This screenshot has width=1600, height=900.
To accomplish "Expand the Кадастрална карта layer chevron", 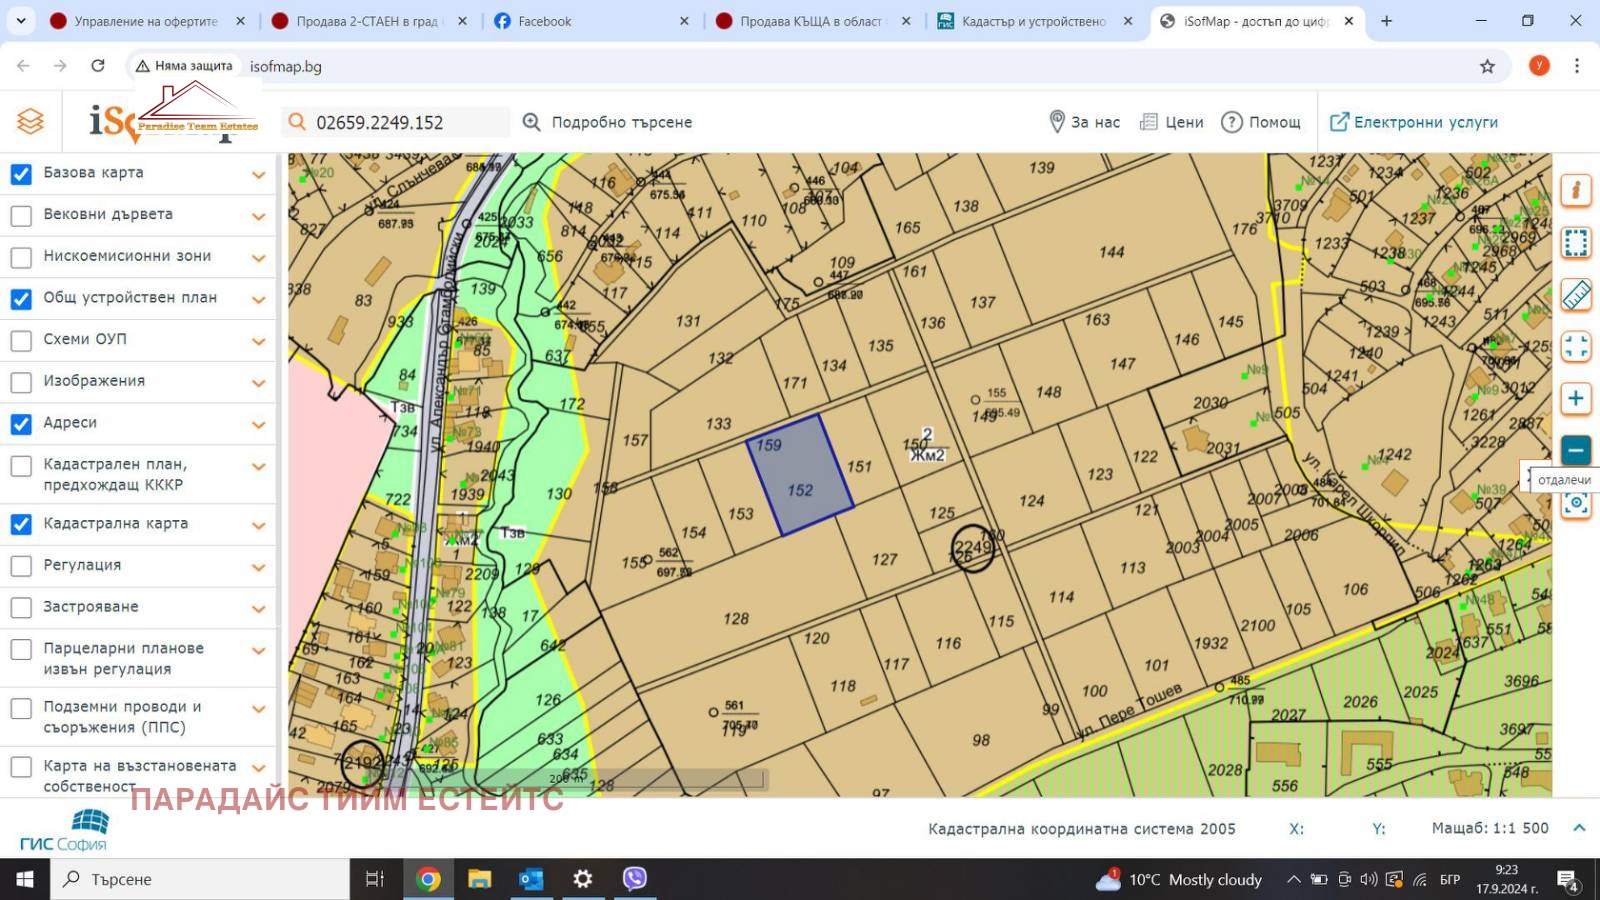I will click(x=259, y=525).
